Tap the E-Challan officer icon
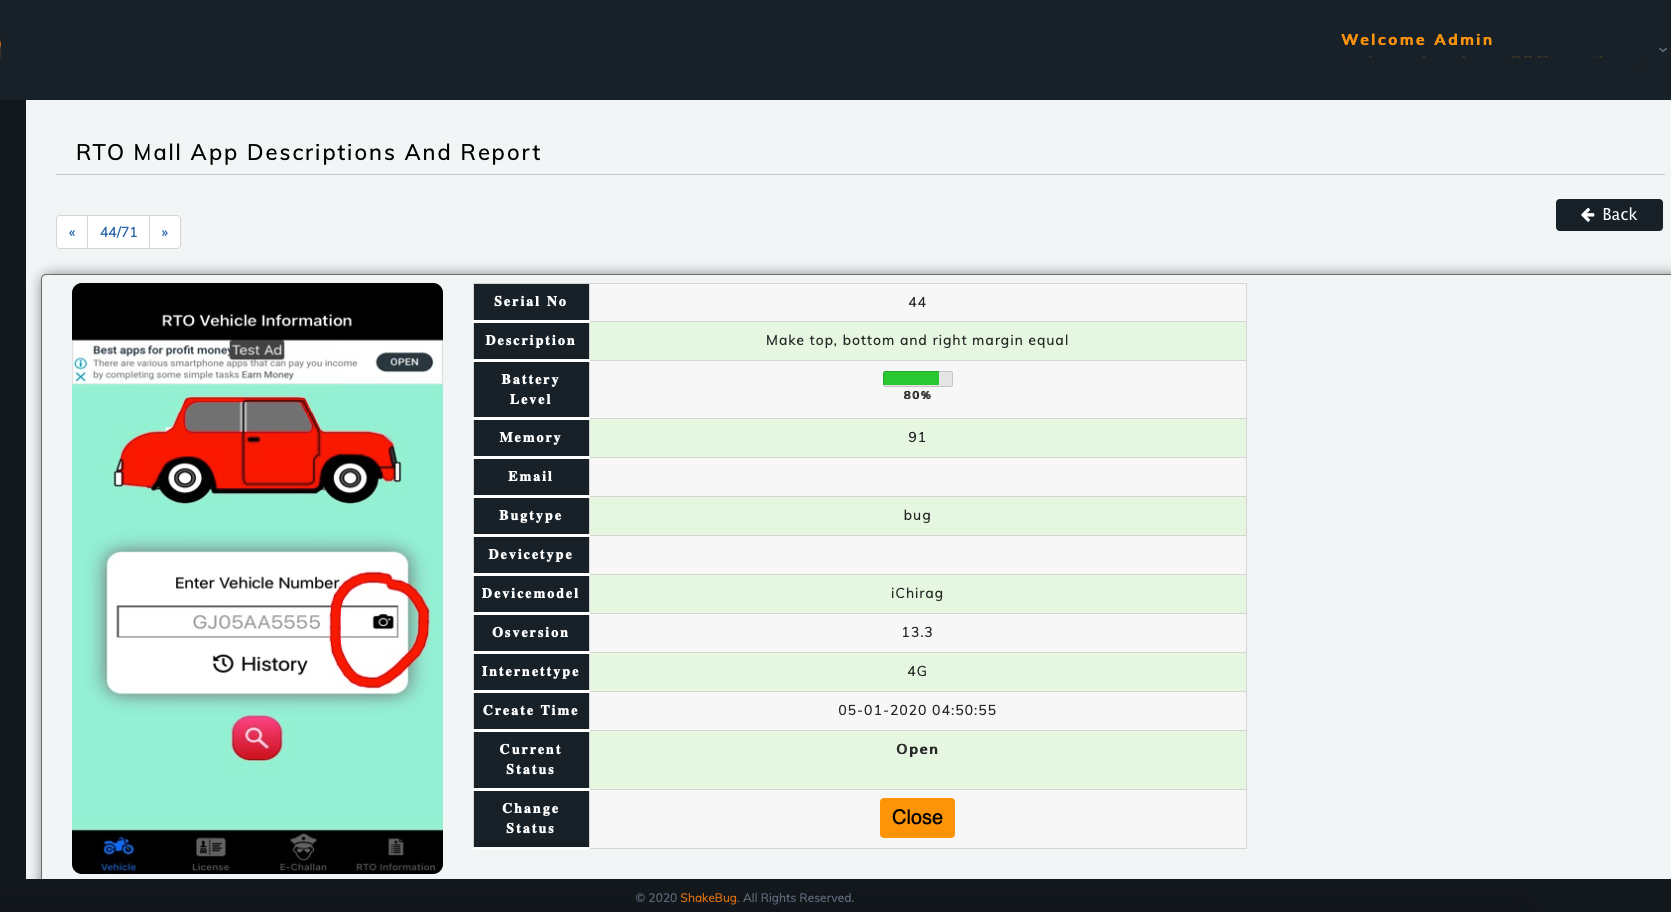 click(x=303, y=846)
